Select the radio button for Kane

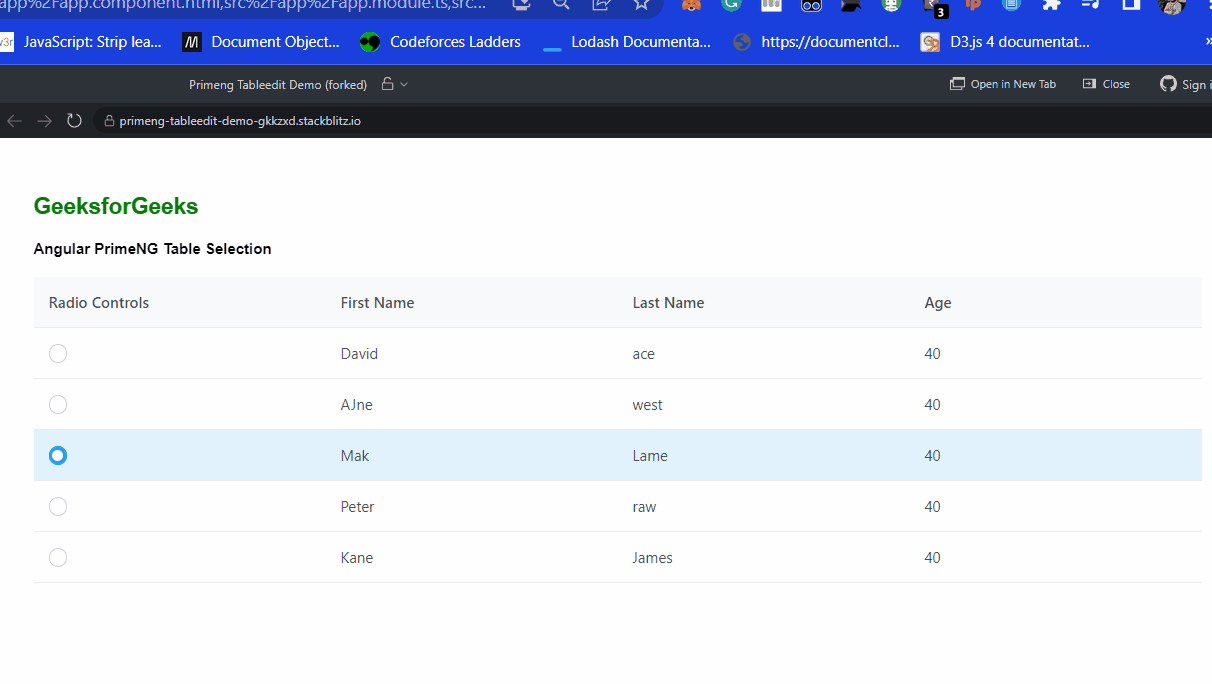tap(58, 557)
